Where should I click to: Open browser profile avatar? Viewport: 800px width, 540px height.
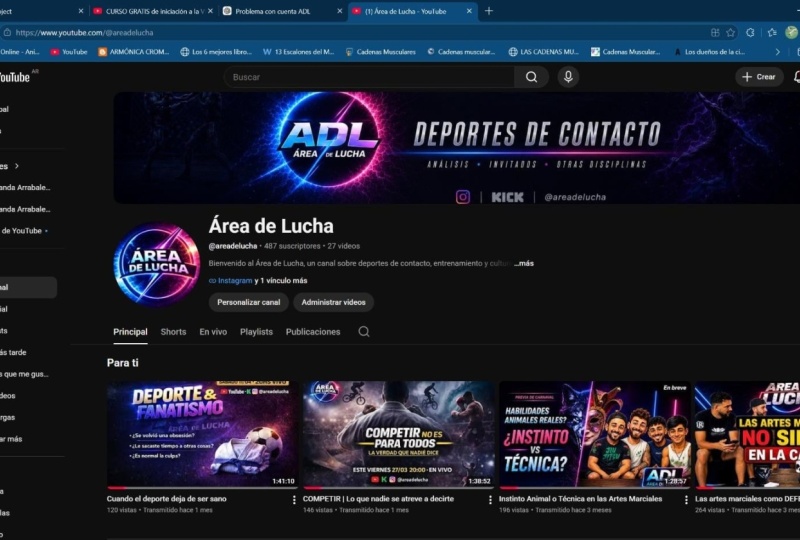[x=792, y=33]
